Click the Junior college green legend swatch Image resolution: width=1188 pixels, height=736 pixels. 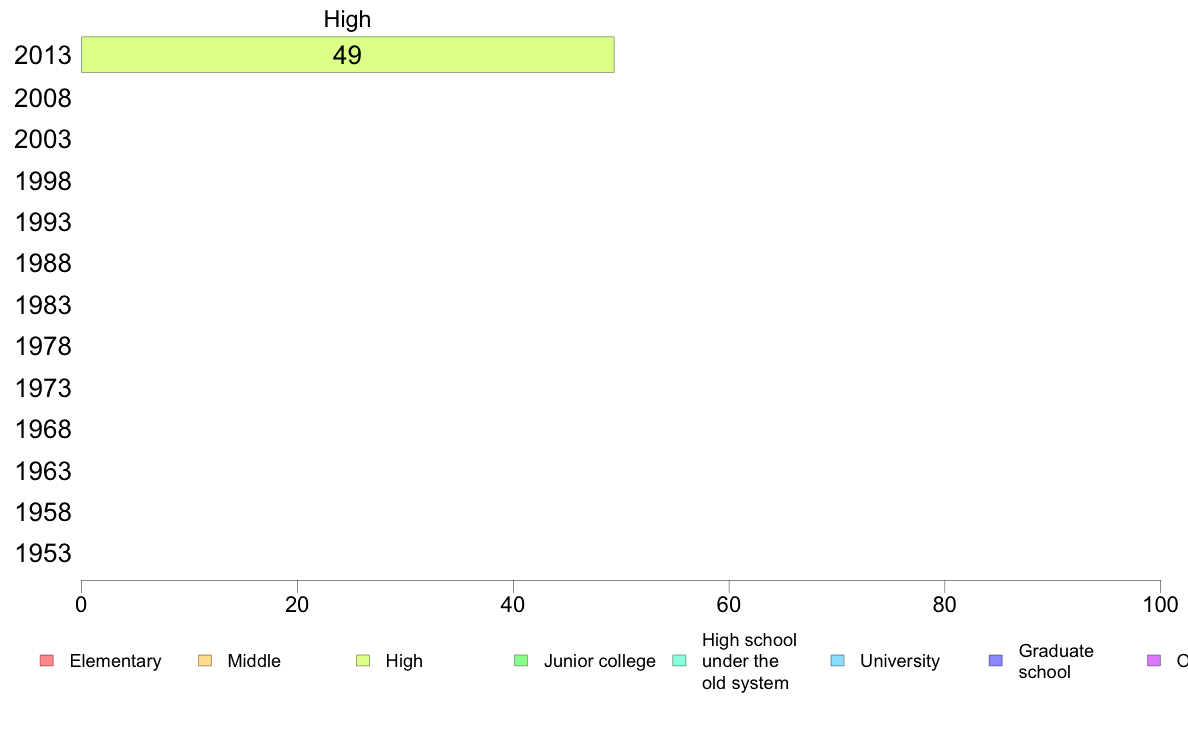point(521,661)
